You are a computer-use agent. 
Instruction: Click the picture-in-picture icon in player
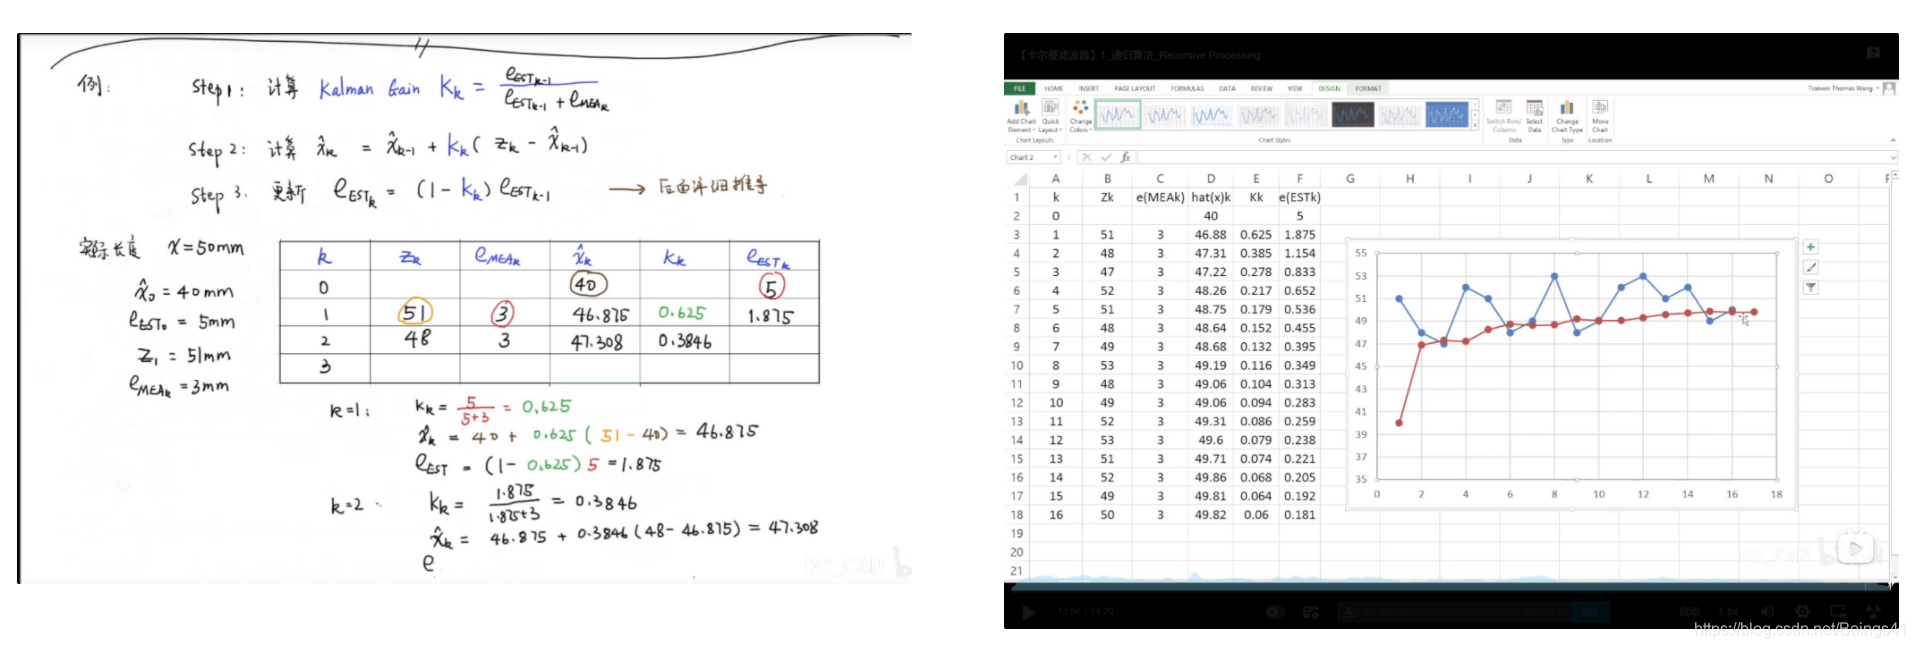[x=1837, y=611]
